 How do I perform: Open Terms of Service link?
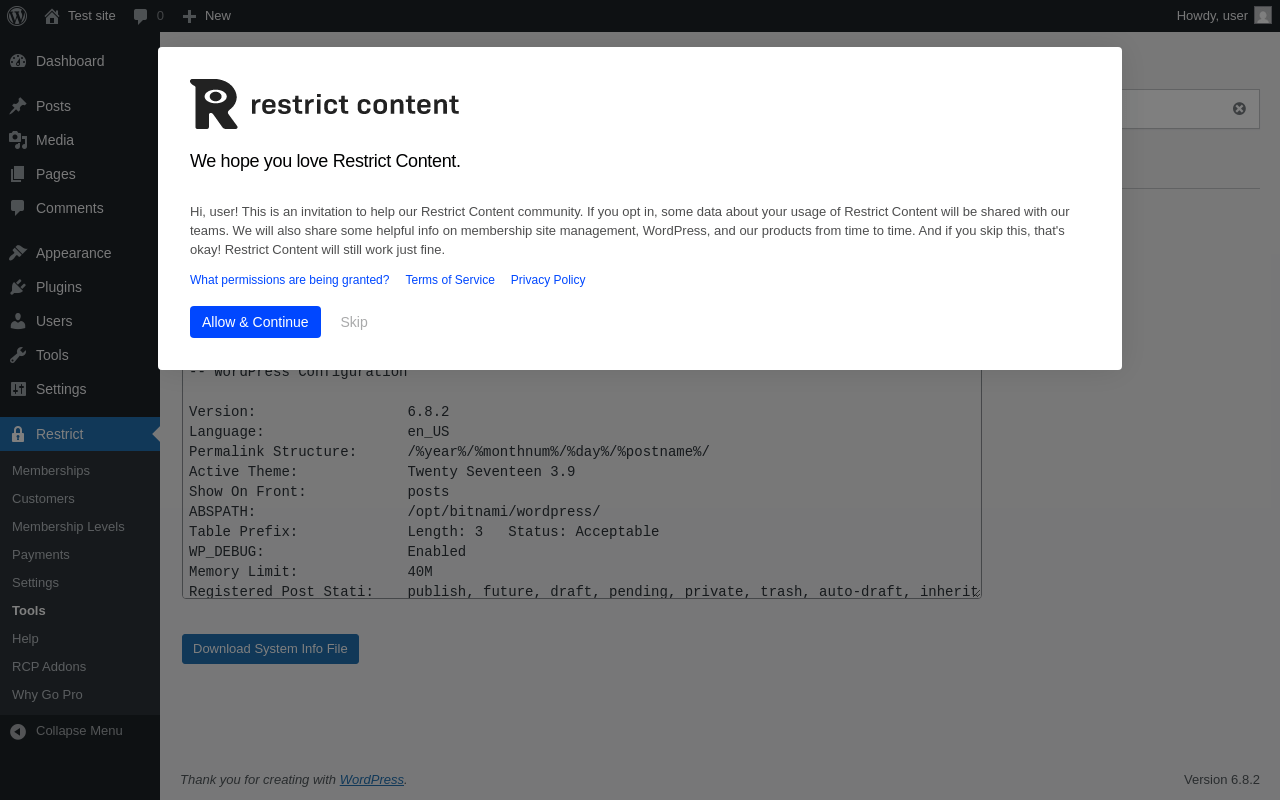[450, 280]
